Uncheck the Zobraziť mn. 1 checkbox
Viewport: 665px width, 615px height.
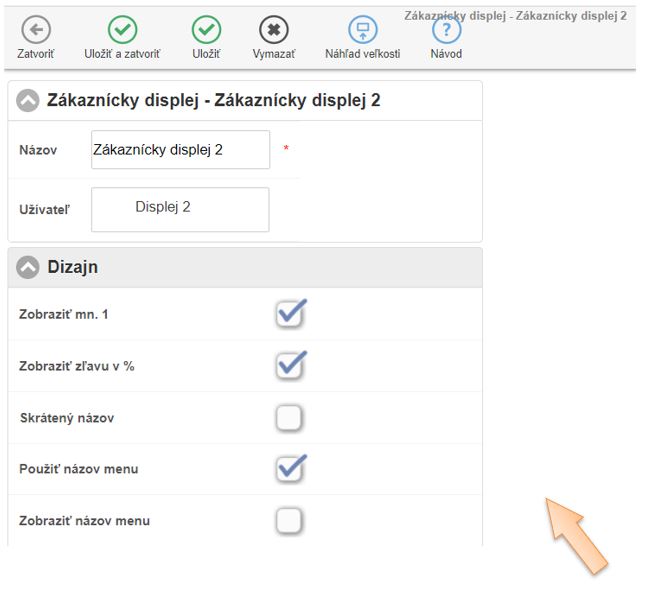tap(289, 314)
